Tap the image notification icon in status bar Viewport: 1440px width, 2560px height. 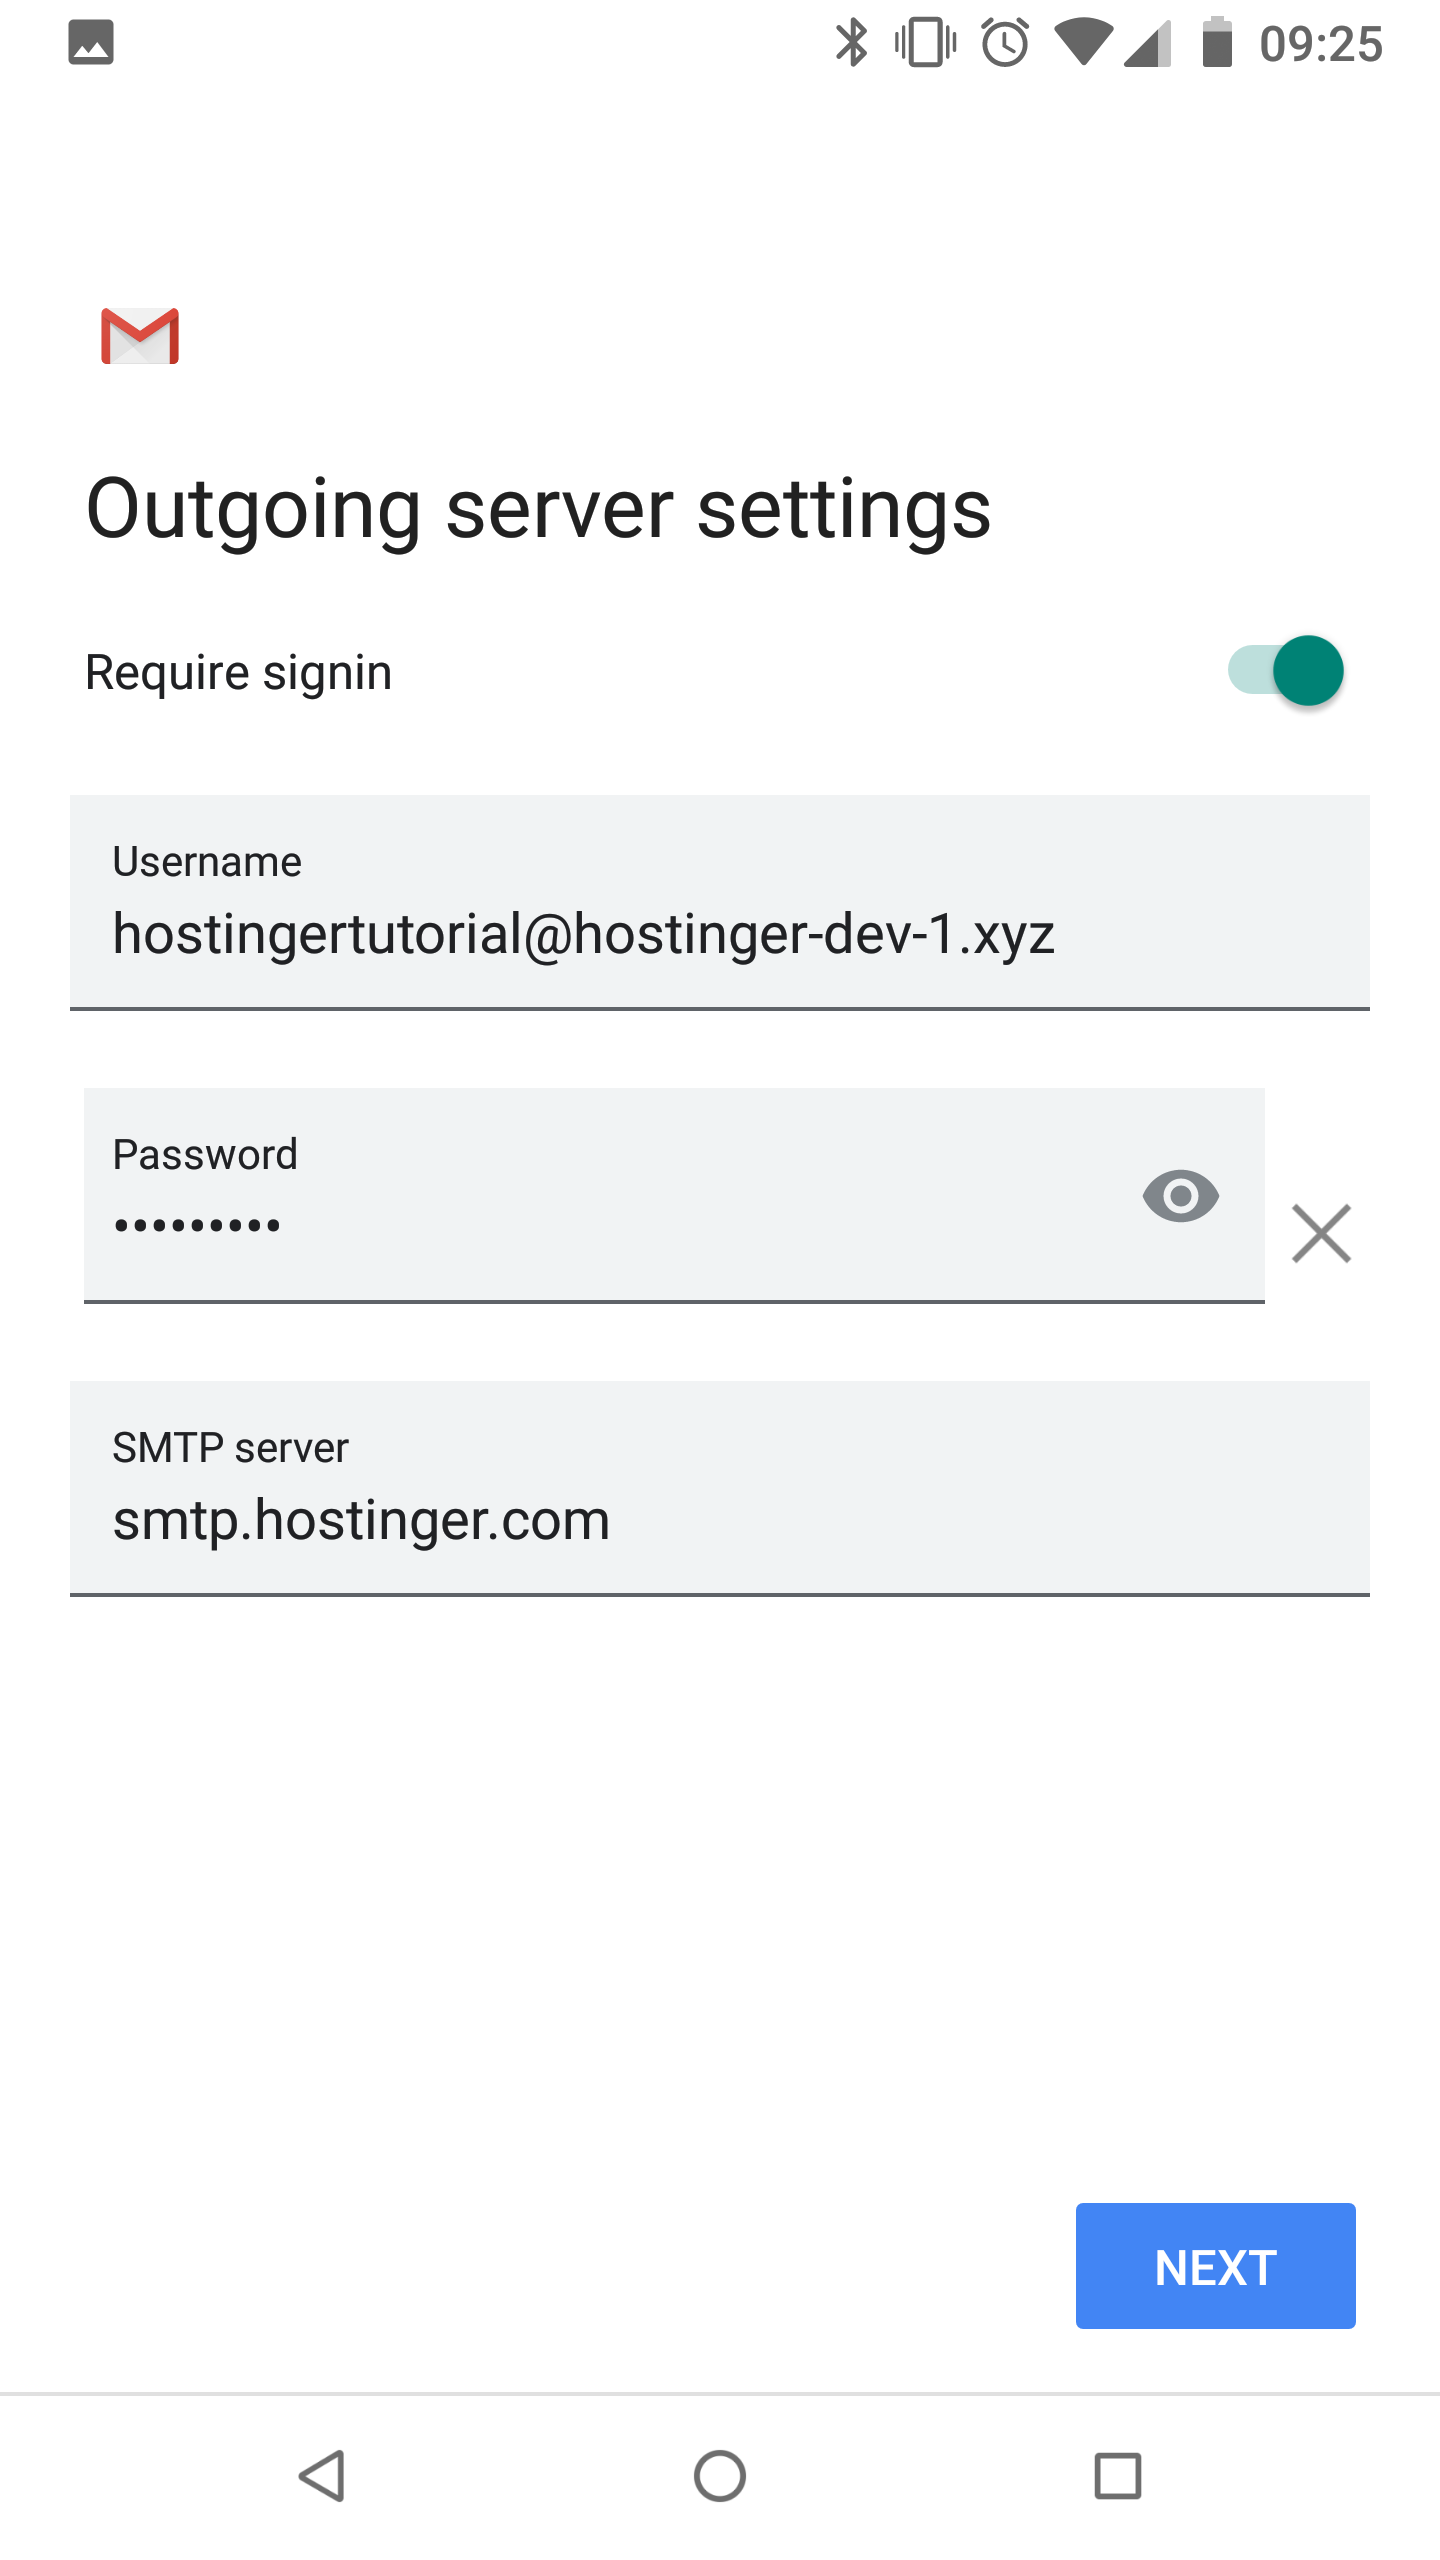tap(91, 43)
